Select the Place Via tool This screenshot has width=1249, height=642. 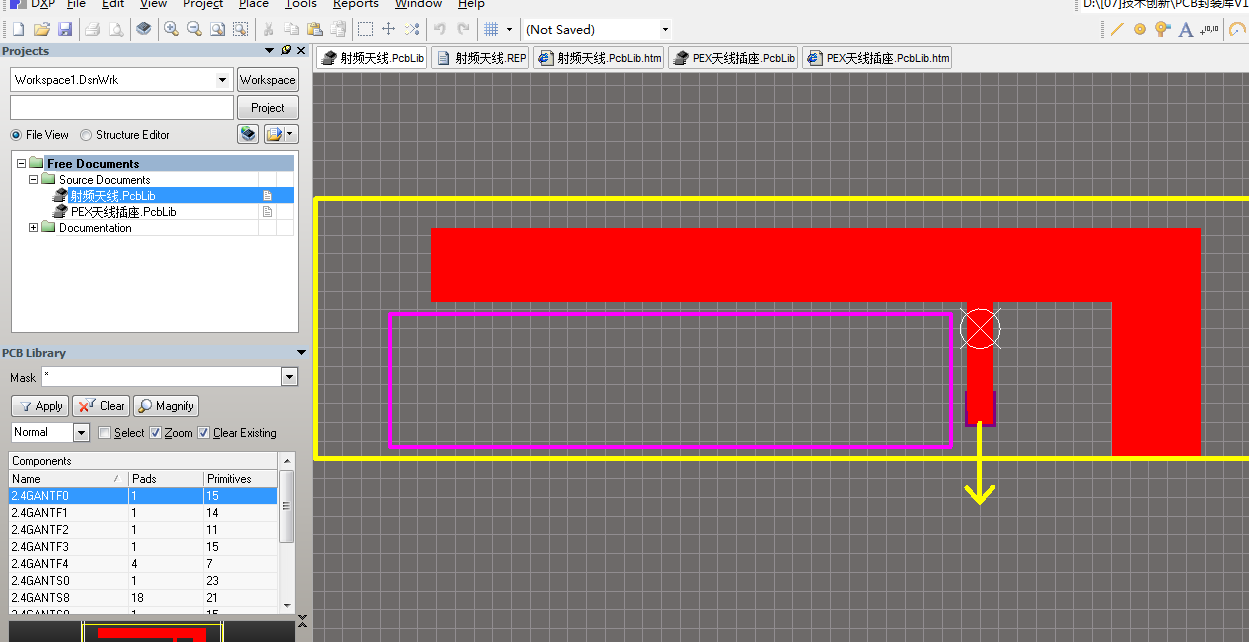[x=1162, y=29]
